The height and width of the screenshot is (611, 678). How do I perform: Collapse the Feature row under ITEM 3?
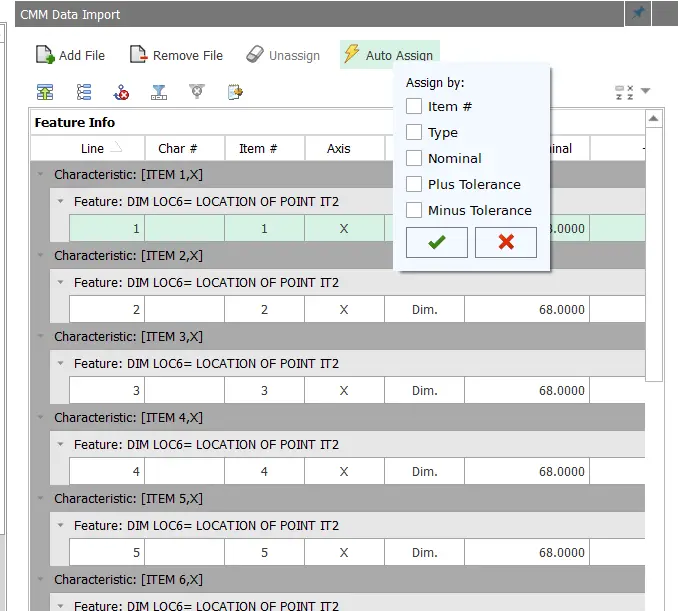[61, 364]
